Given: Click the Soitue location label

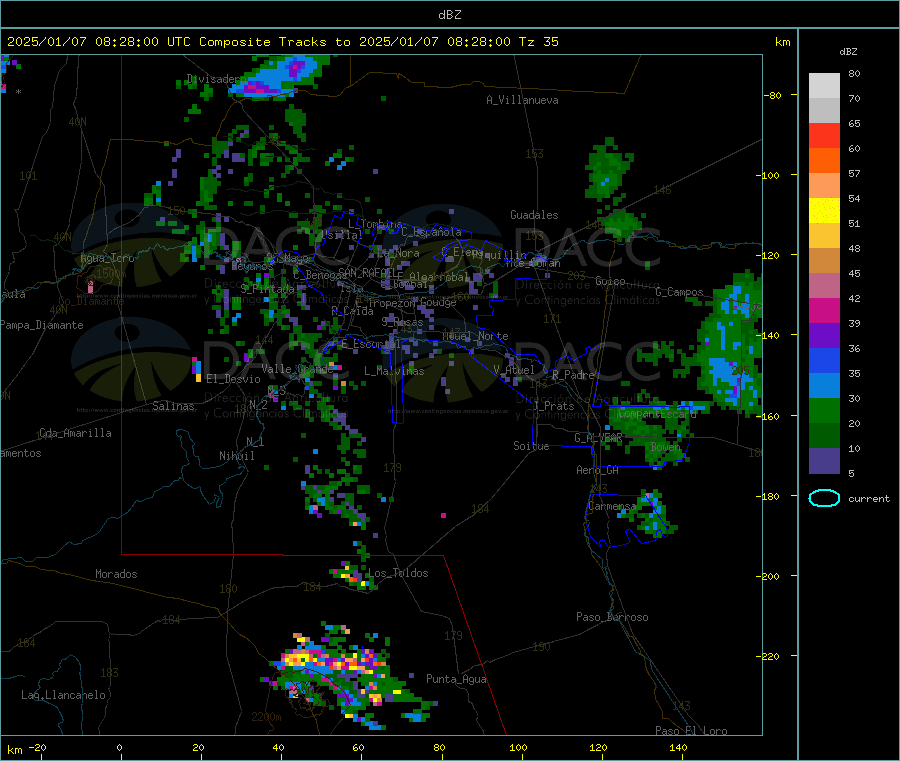Looking at the screenshot, I should point(531,445).
